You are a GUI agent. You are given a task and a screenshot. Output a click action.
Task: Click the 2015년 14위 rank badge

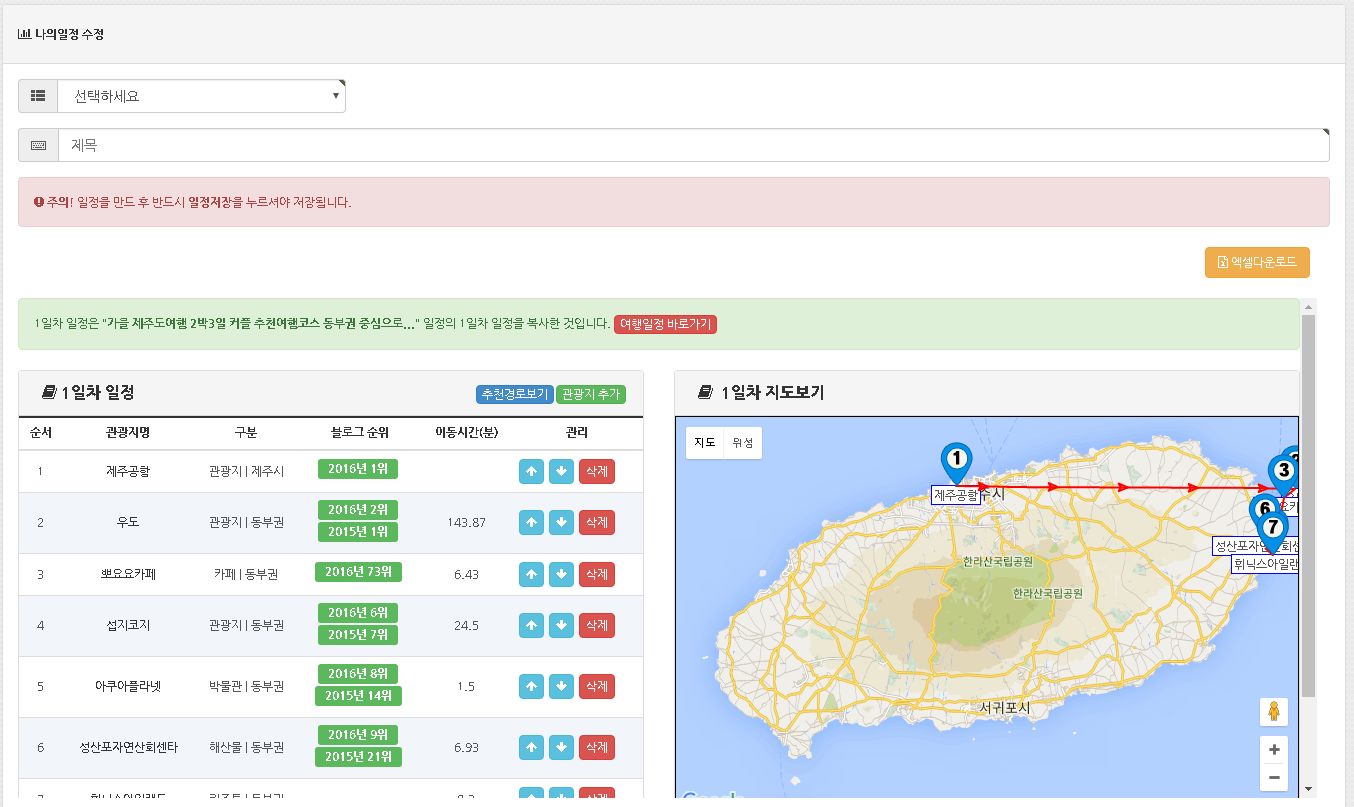pyautogui.click(x=359, y=696)
